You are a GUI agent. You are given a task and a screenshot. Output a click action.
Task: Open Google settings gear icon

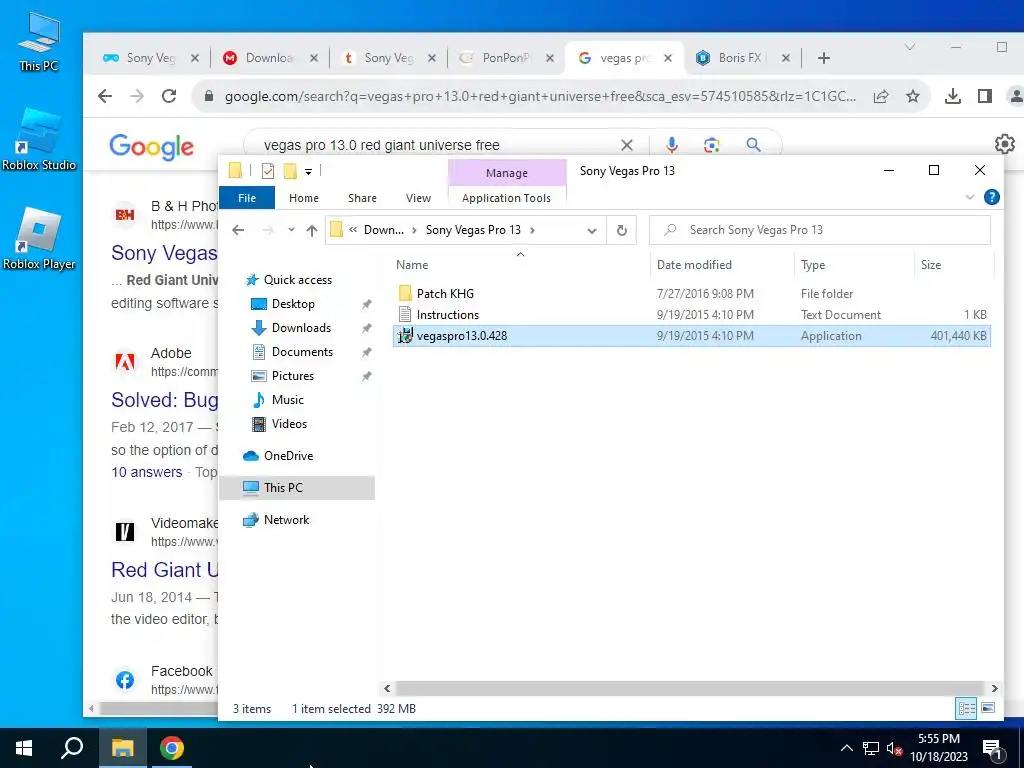pos(1004,144)
